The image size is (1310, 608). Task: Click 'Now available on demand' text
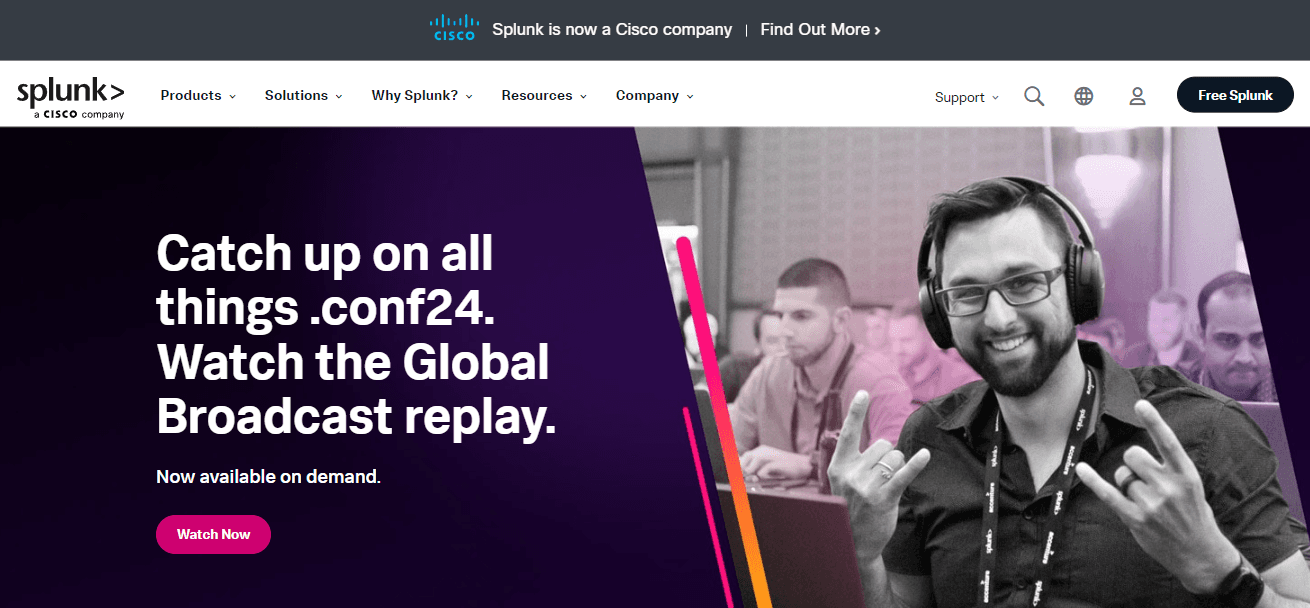[x=268, y=477]
